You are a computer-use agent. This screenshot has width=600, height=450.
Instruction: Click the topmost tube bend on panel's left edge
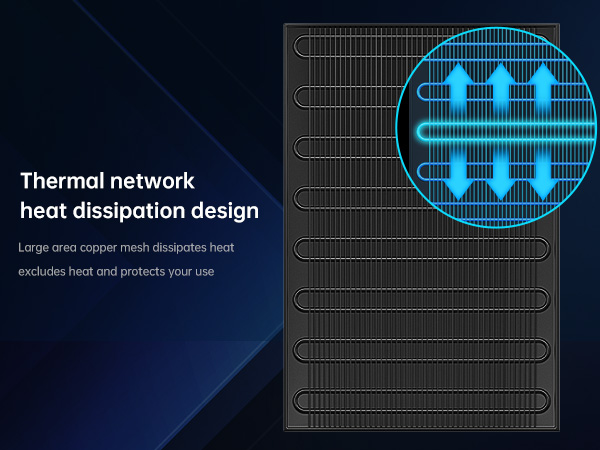(x=298, y=46)
